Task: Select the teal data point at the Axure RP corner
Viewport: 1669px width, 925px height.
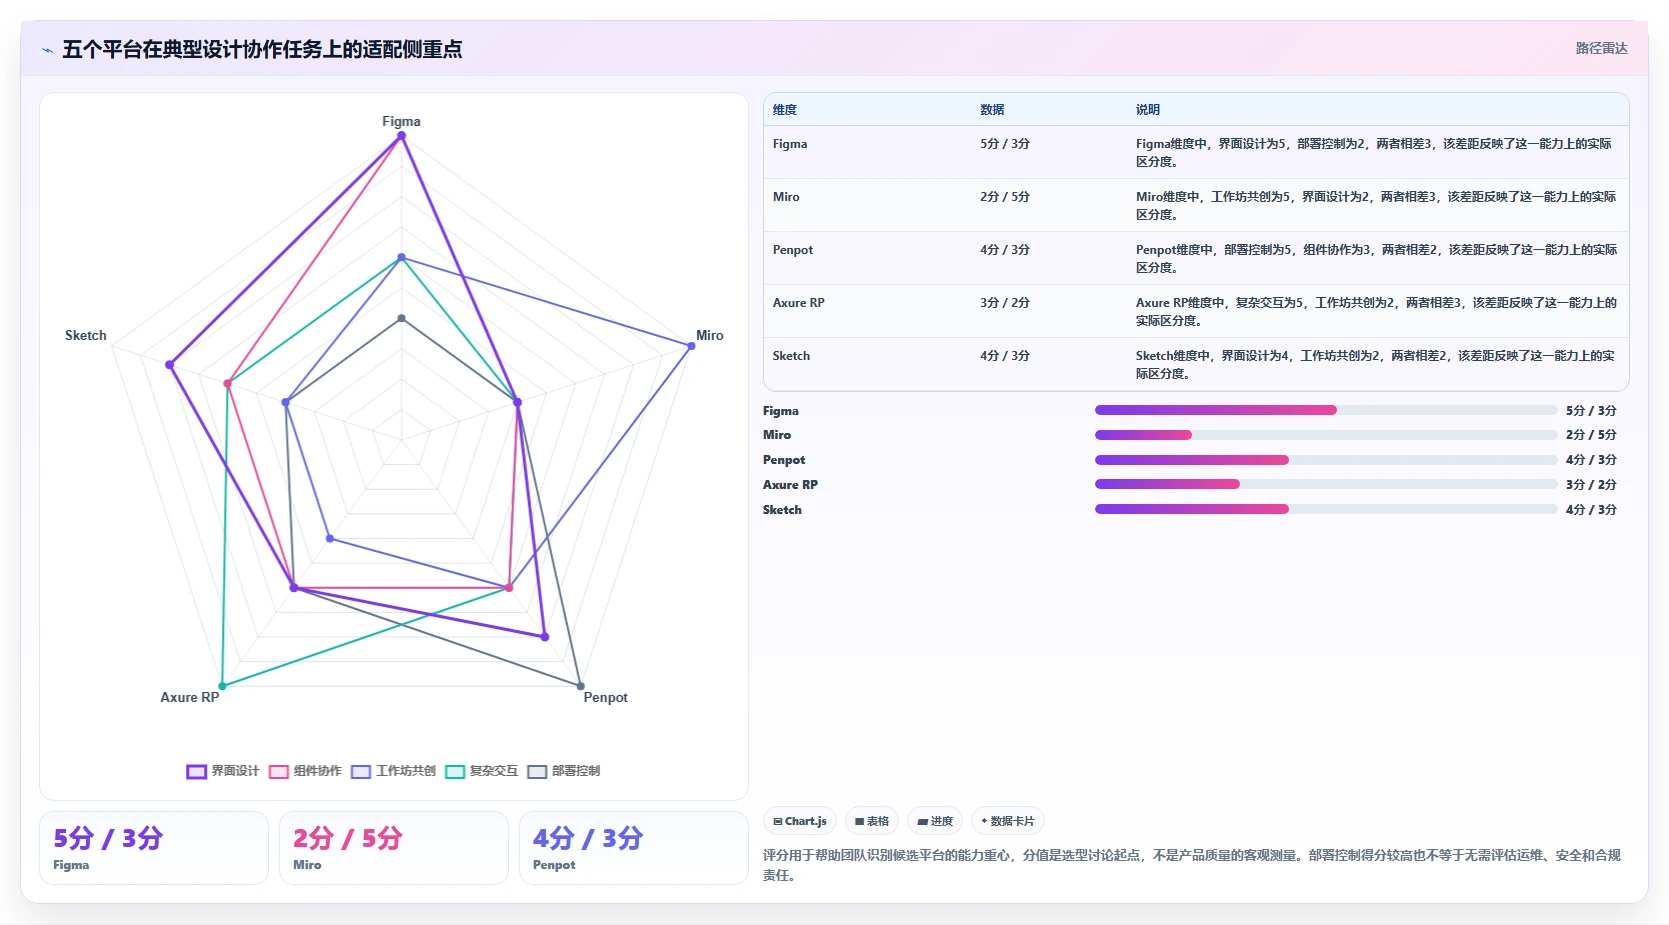Action: [x=222, y=686]
